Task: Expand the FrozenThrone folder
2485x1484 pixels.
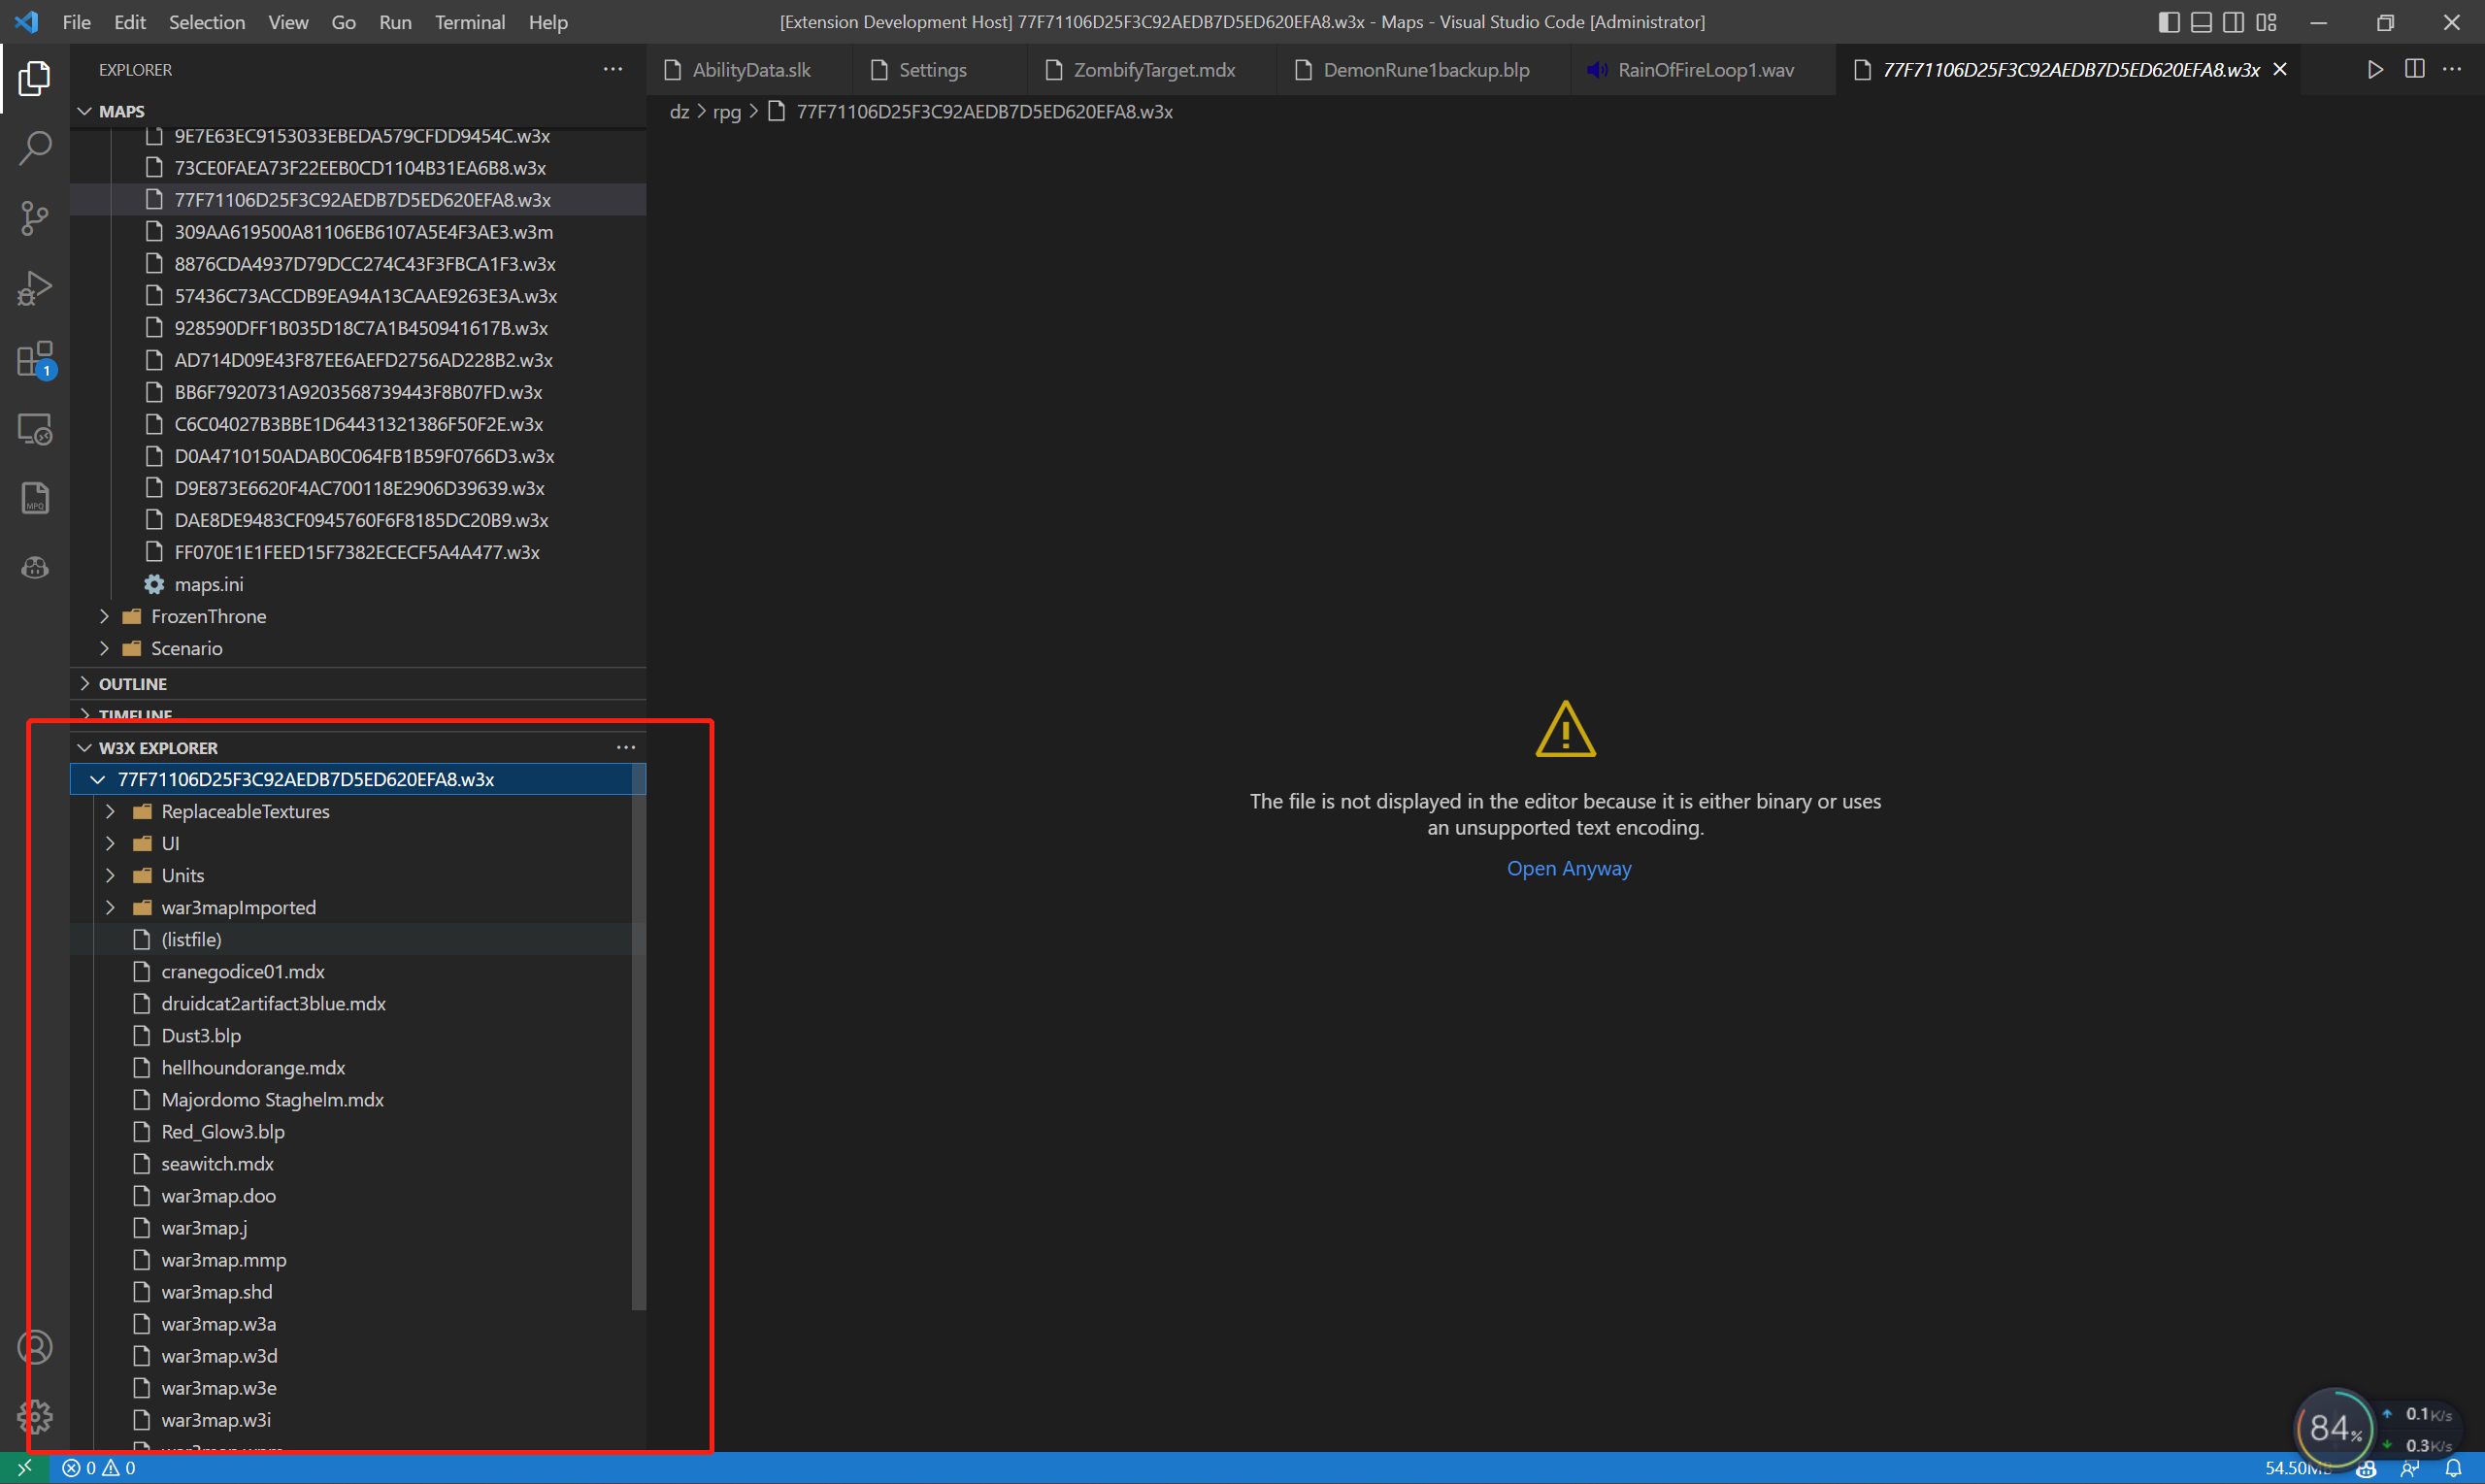Action: click(104, 616)
